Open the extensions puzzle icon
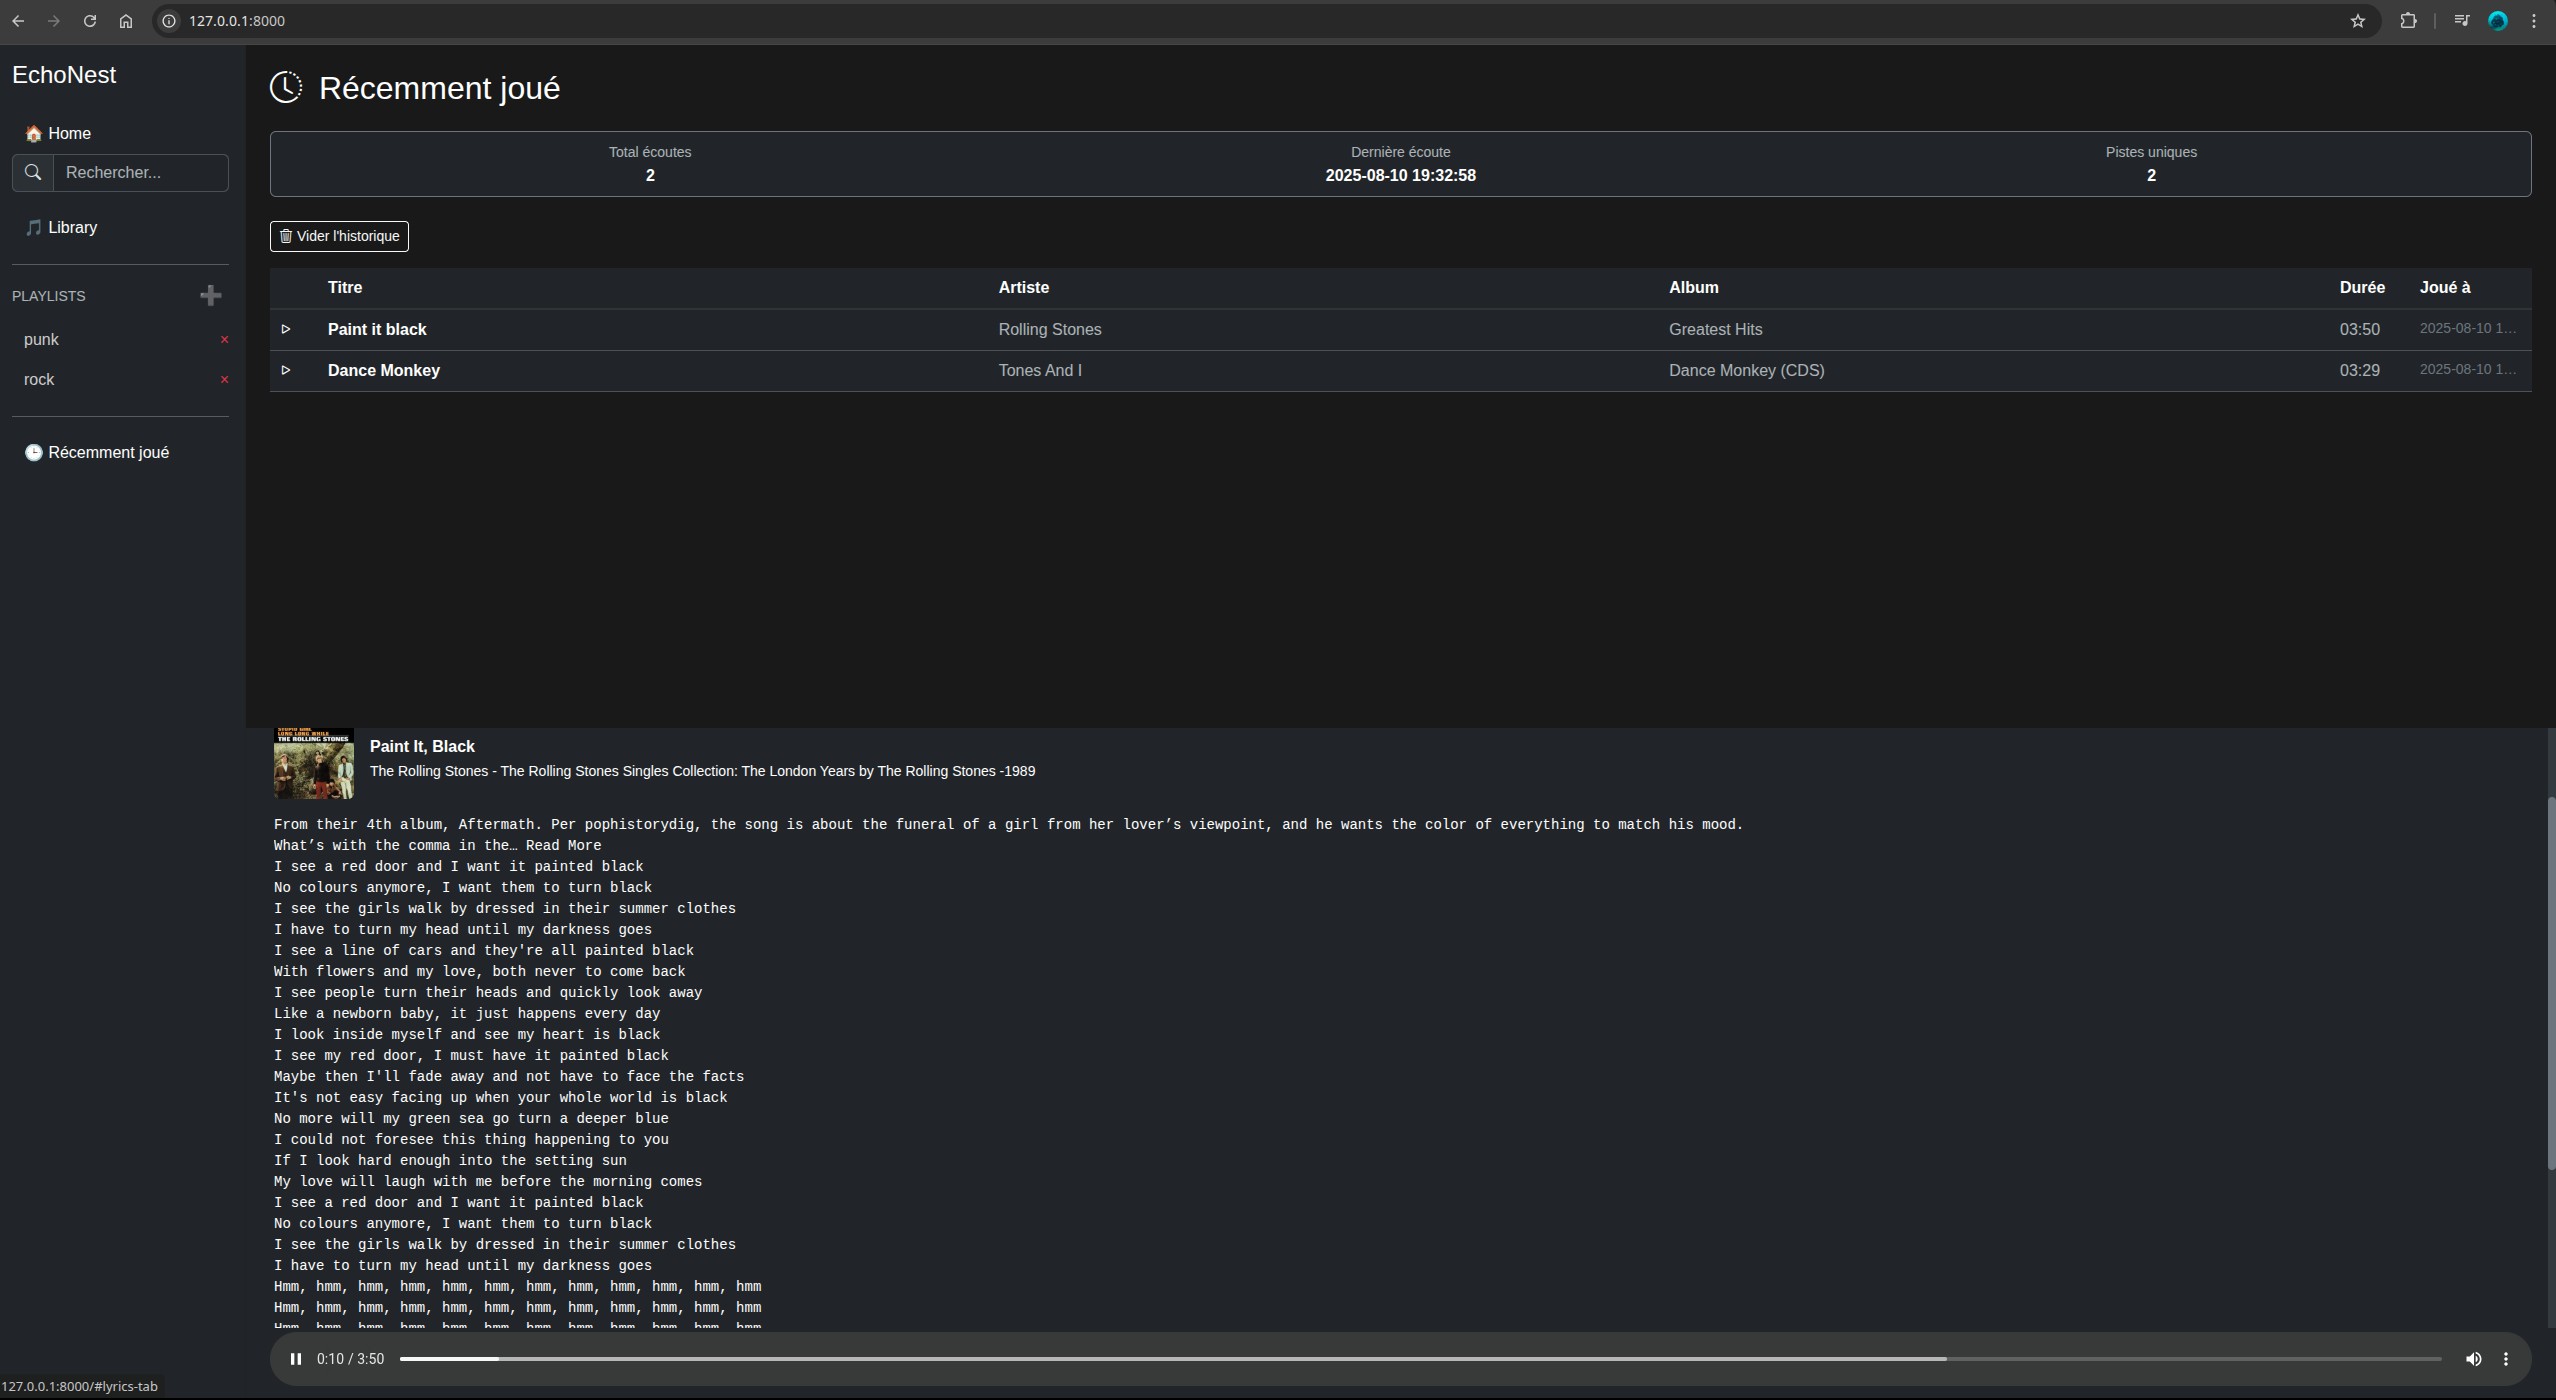This screenshot has width=2556, height=1400. tap(2408, 21)
